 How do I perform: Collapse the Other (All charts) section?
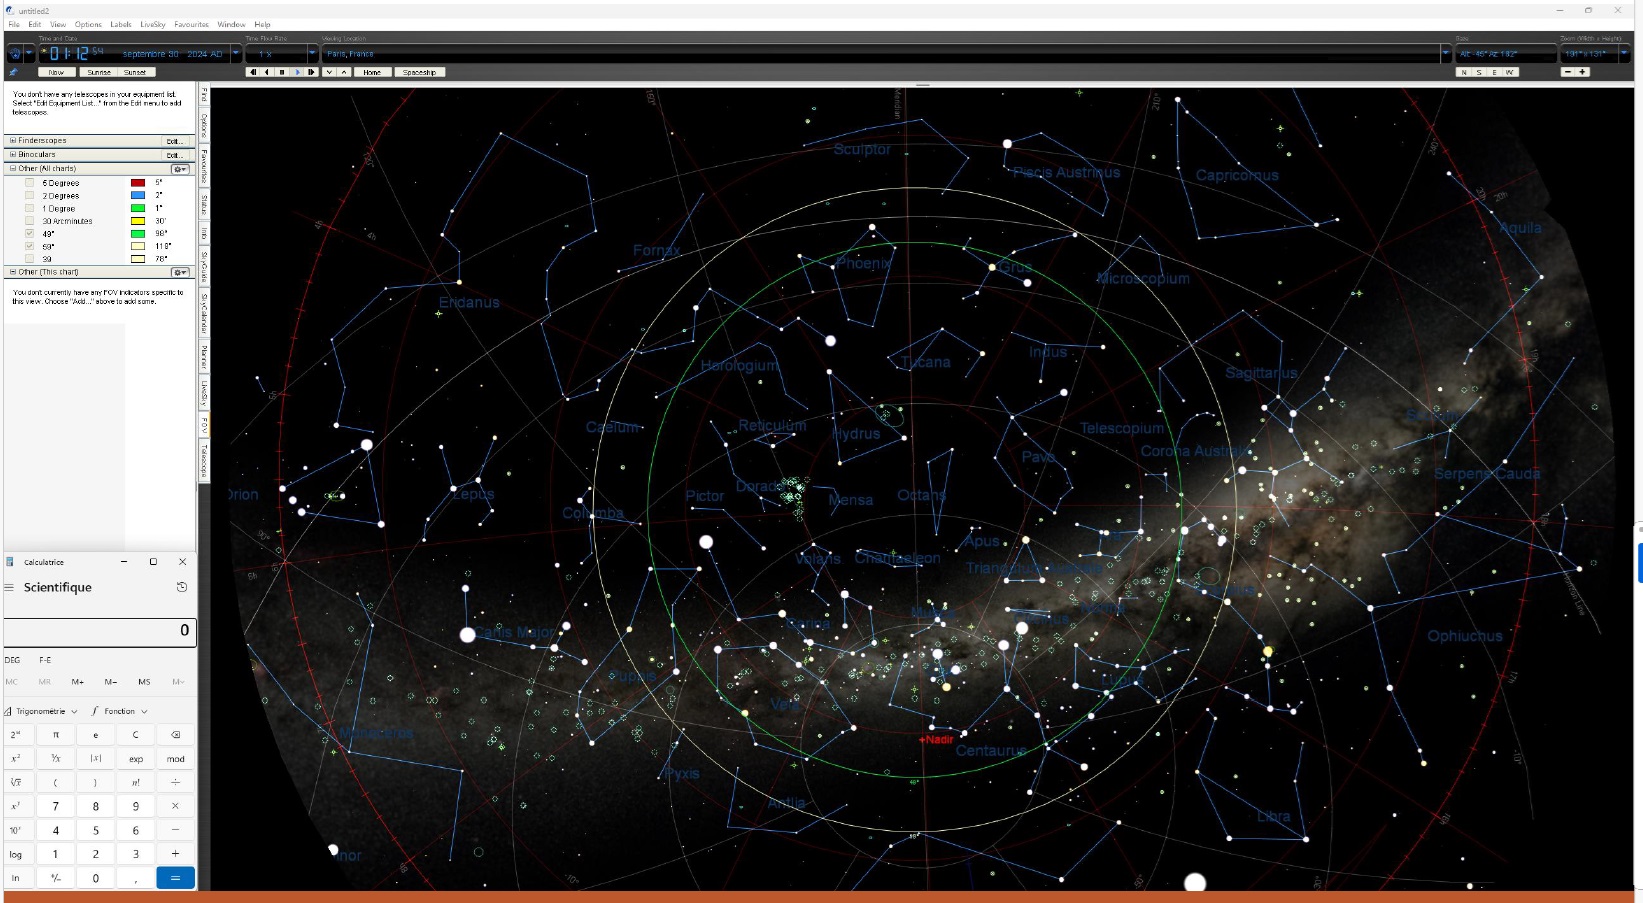[13, 169]
